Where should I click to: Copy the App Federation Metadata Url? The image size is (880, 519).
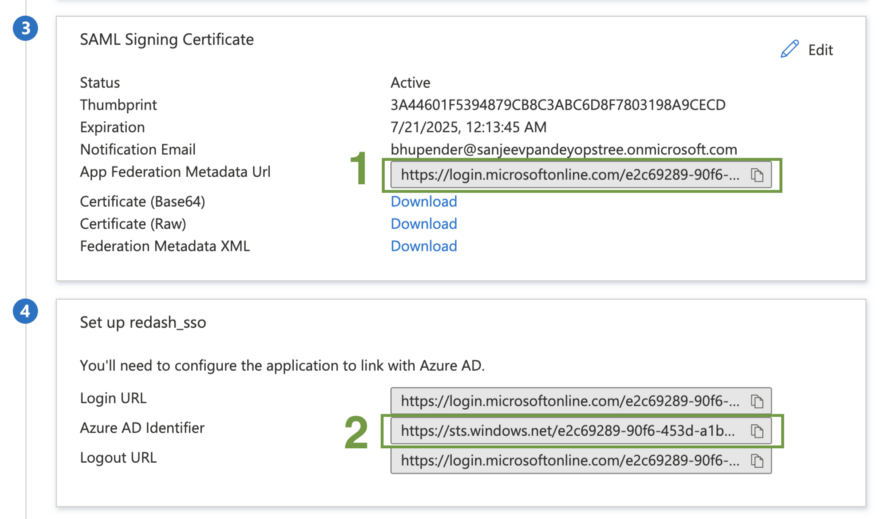(x=758, y=175)
